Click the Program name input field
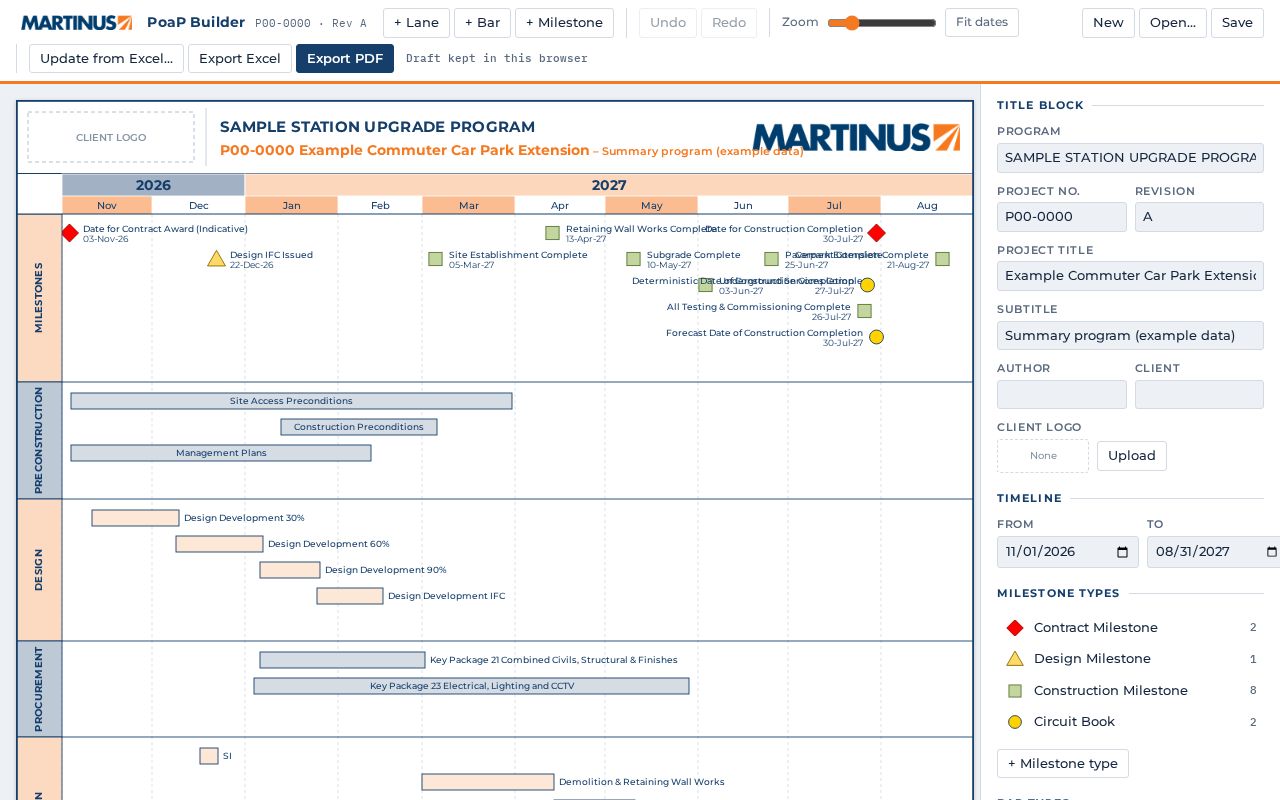The height and width of the screenshot is (800, 1280). click(x=1130, y=158)
